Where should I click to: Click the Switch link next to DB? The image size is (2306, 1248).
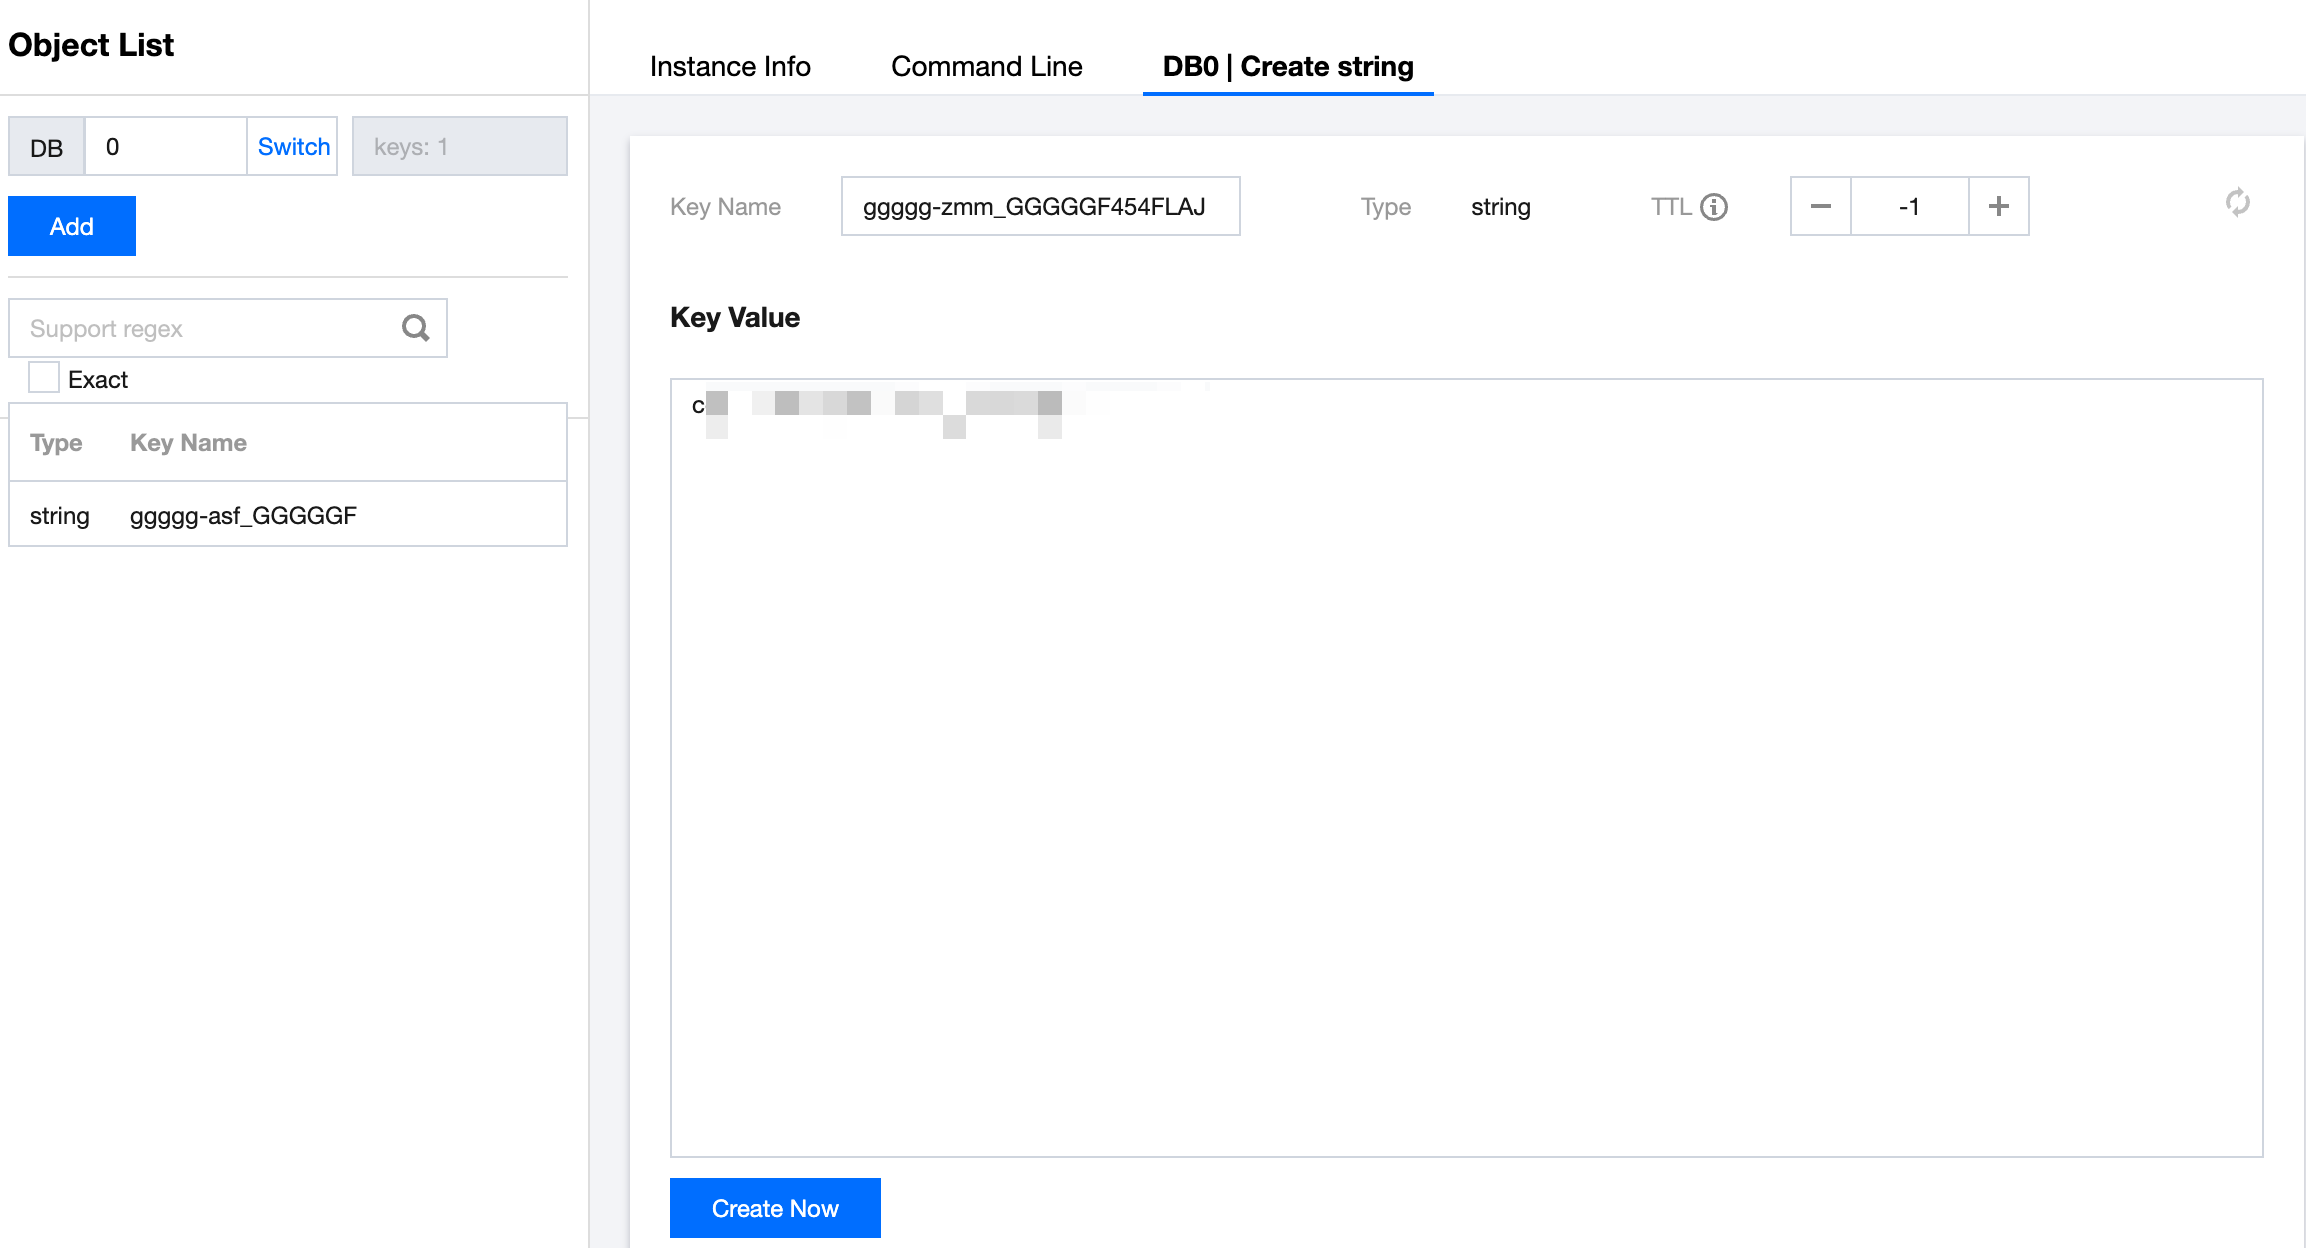coord(293,147)
